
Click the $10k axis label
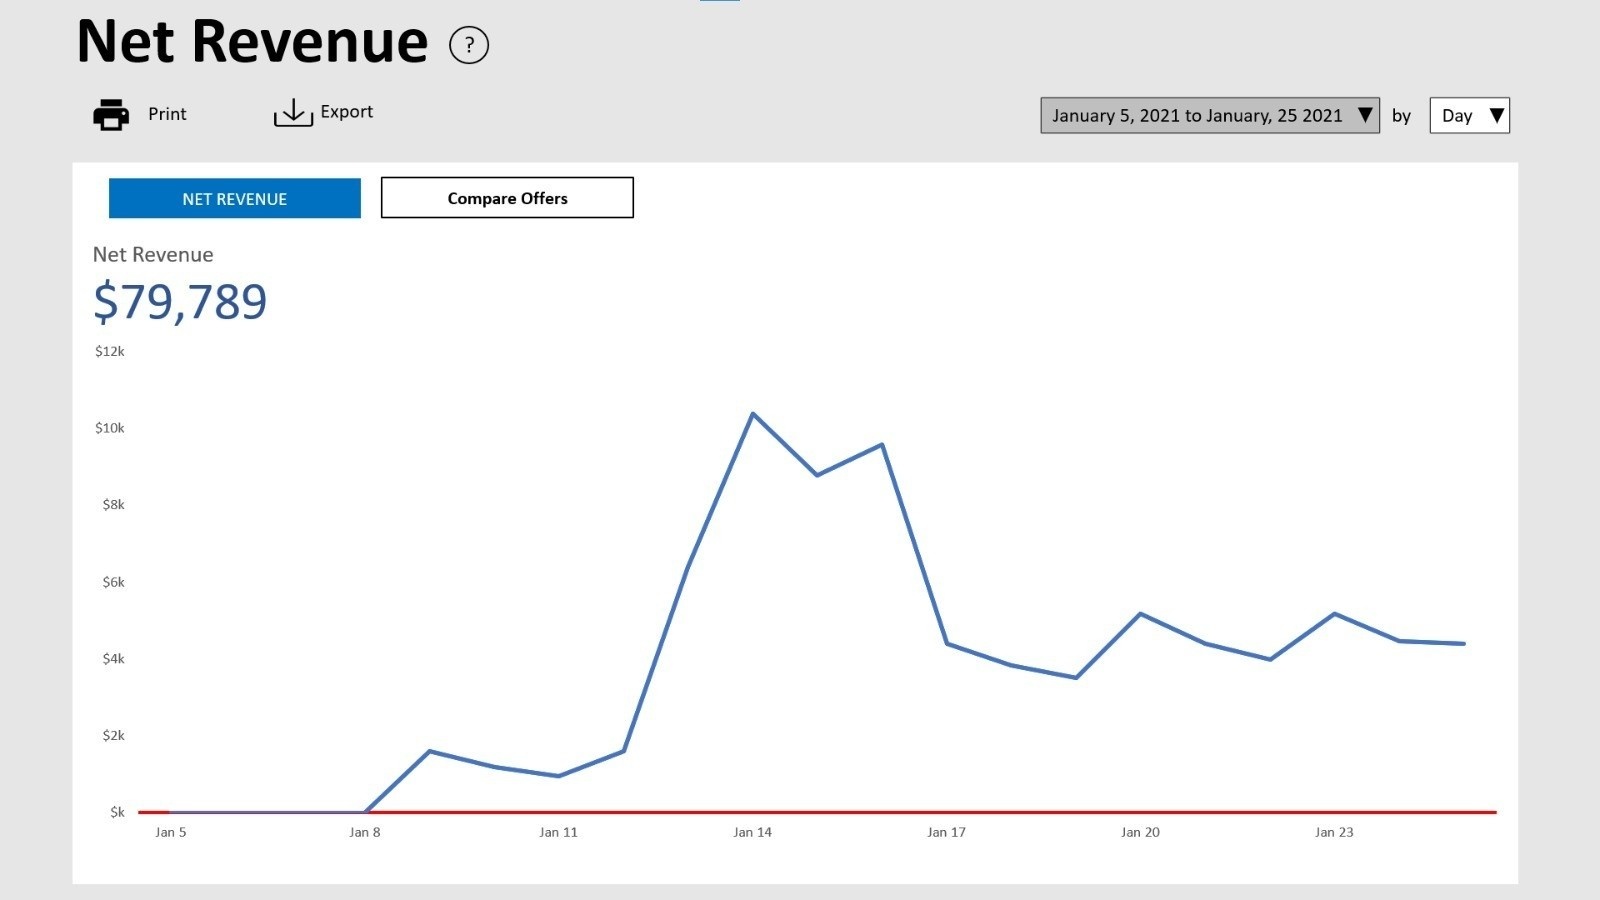[x=110, y=428]
